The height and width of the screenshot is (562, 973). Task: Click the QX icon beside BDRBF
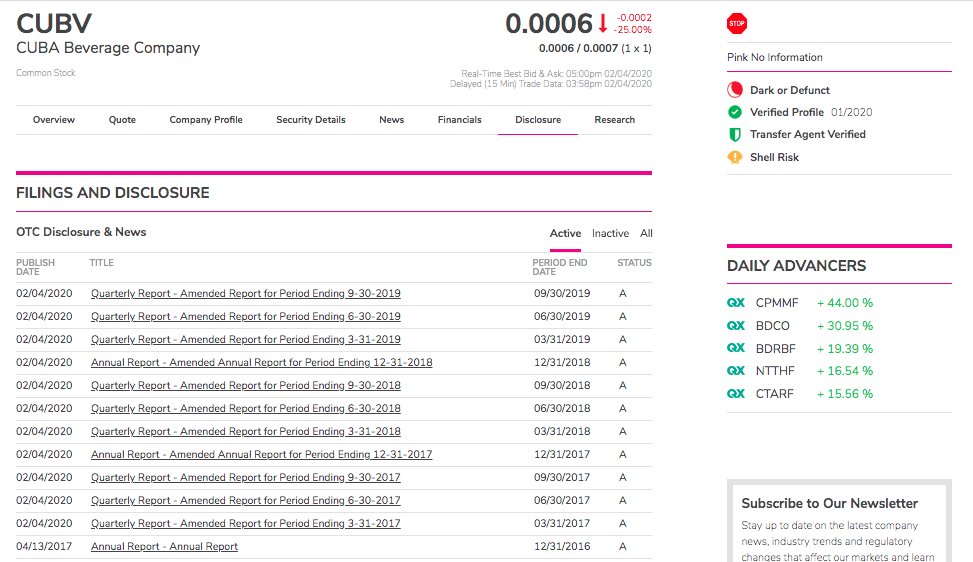(x=735, y=348)
